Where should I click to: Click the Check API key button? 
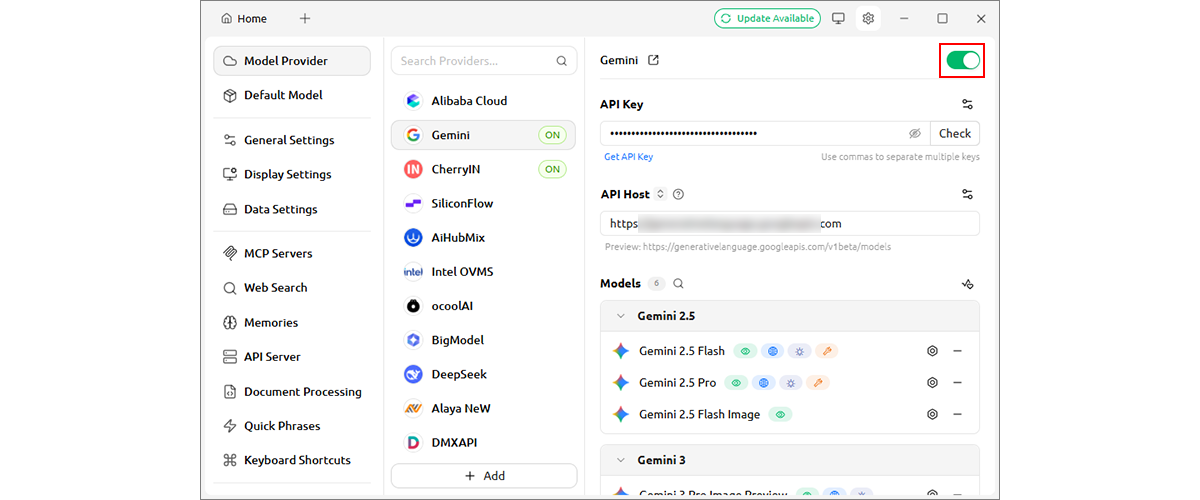pos(954,133)
